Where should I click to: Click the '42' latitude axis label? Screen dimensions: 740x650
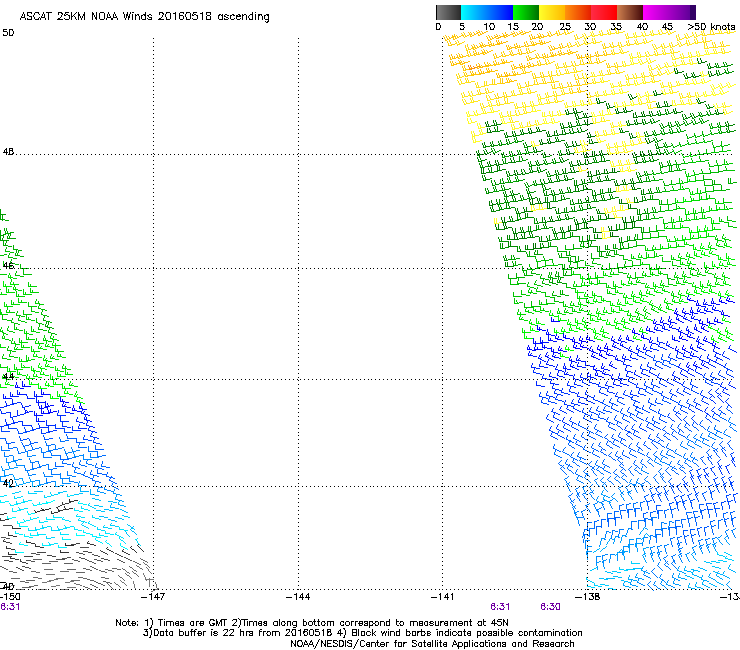pyautogui.click(x=8, y=483)
